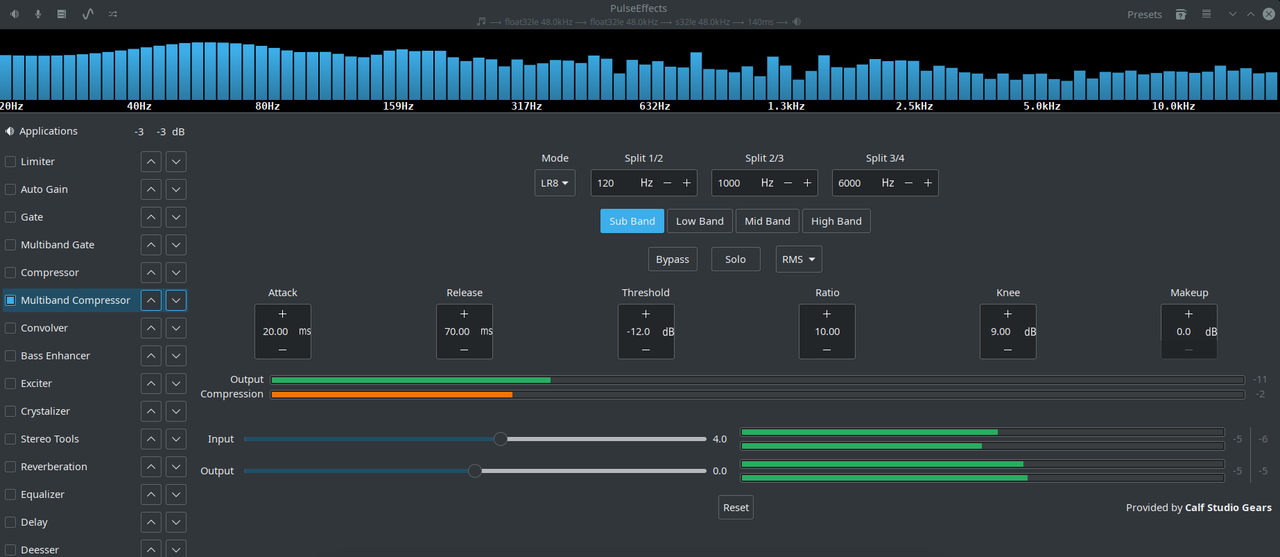Click the Reset button
The image size is (1280, 557).
736,507
